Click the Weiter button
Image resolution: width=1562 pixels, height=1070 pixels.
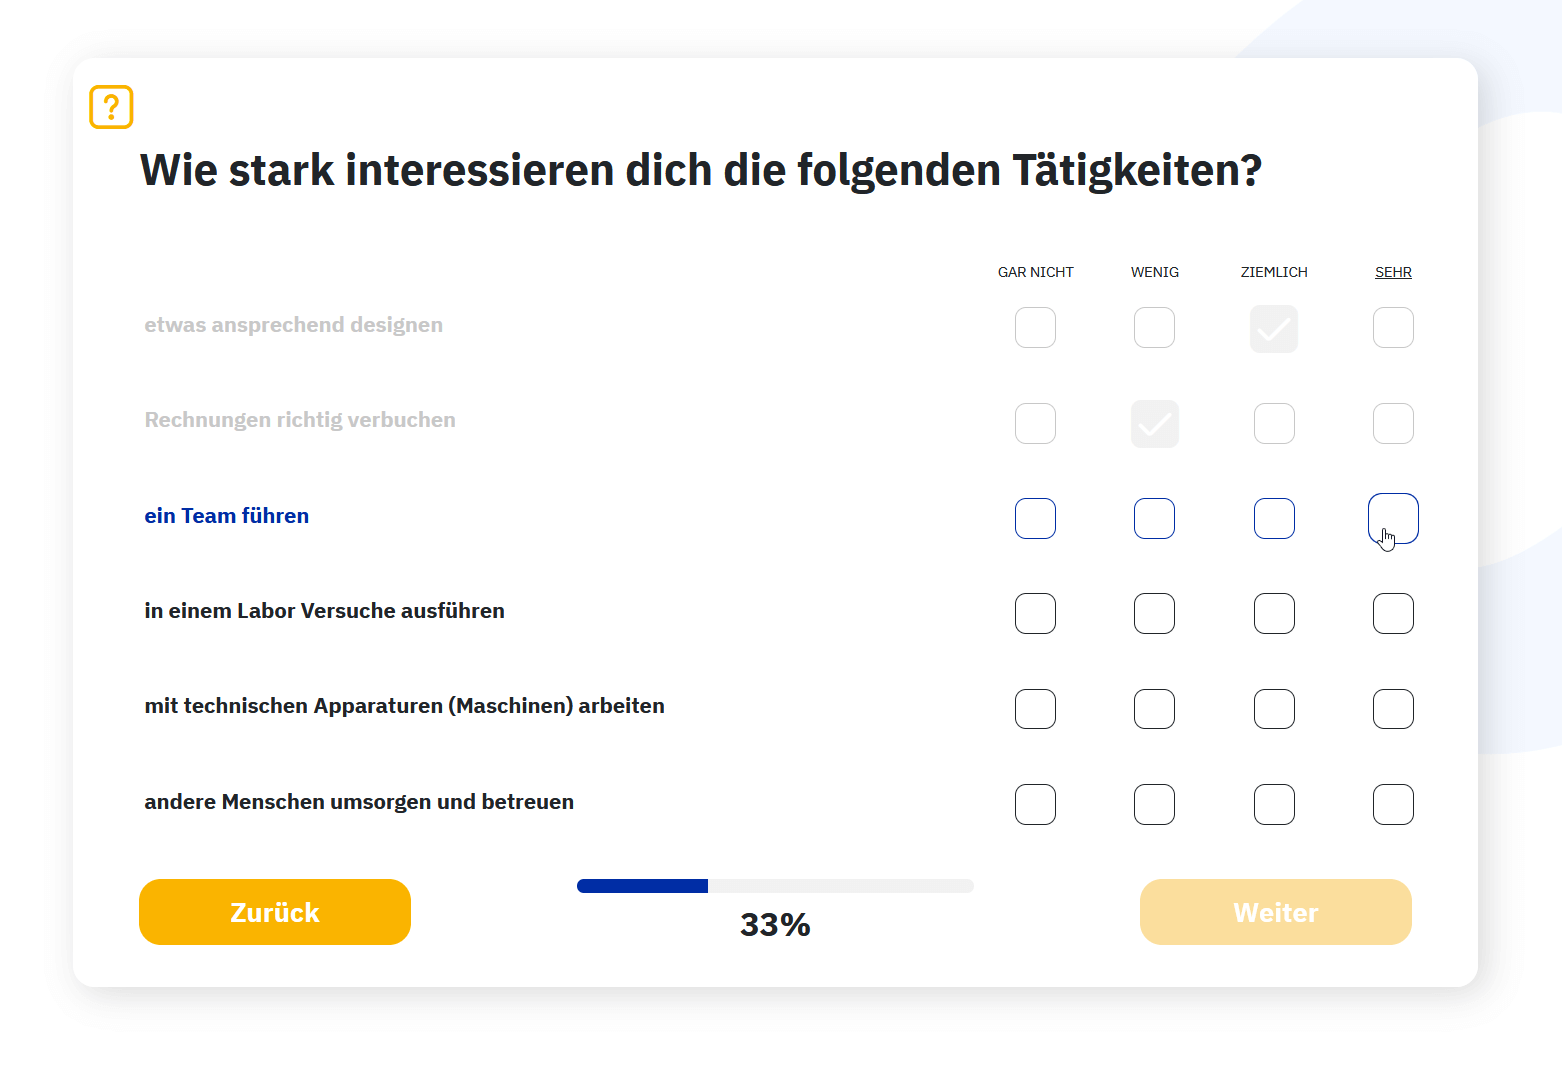[1275, 911]
